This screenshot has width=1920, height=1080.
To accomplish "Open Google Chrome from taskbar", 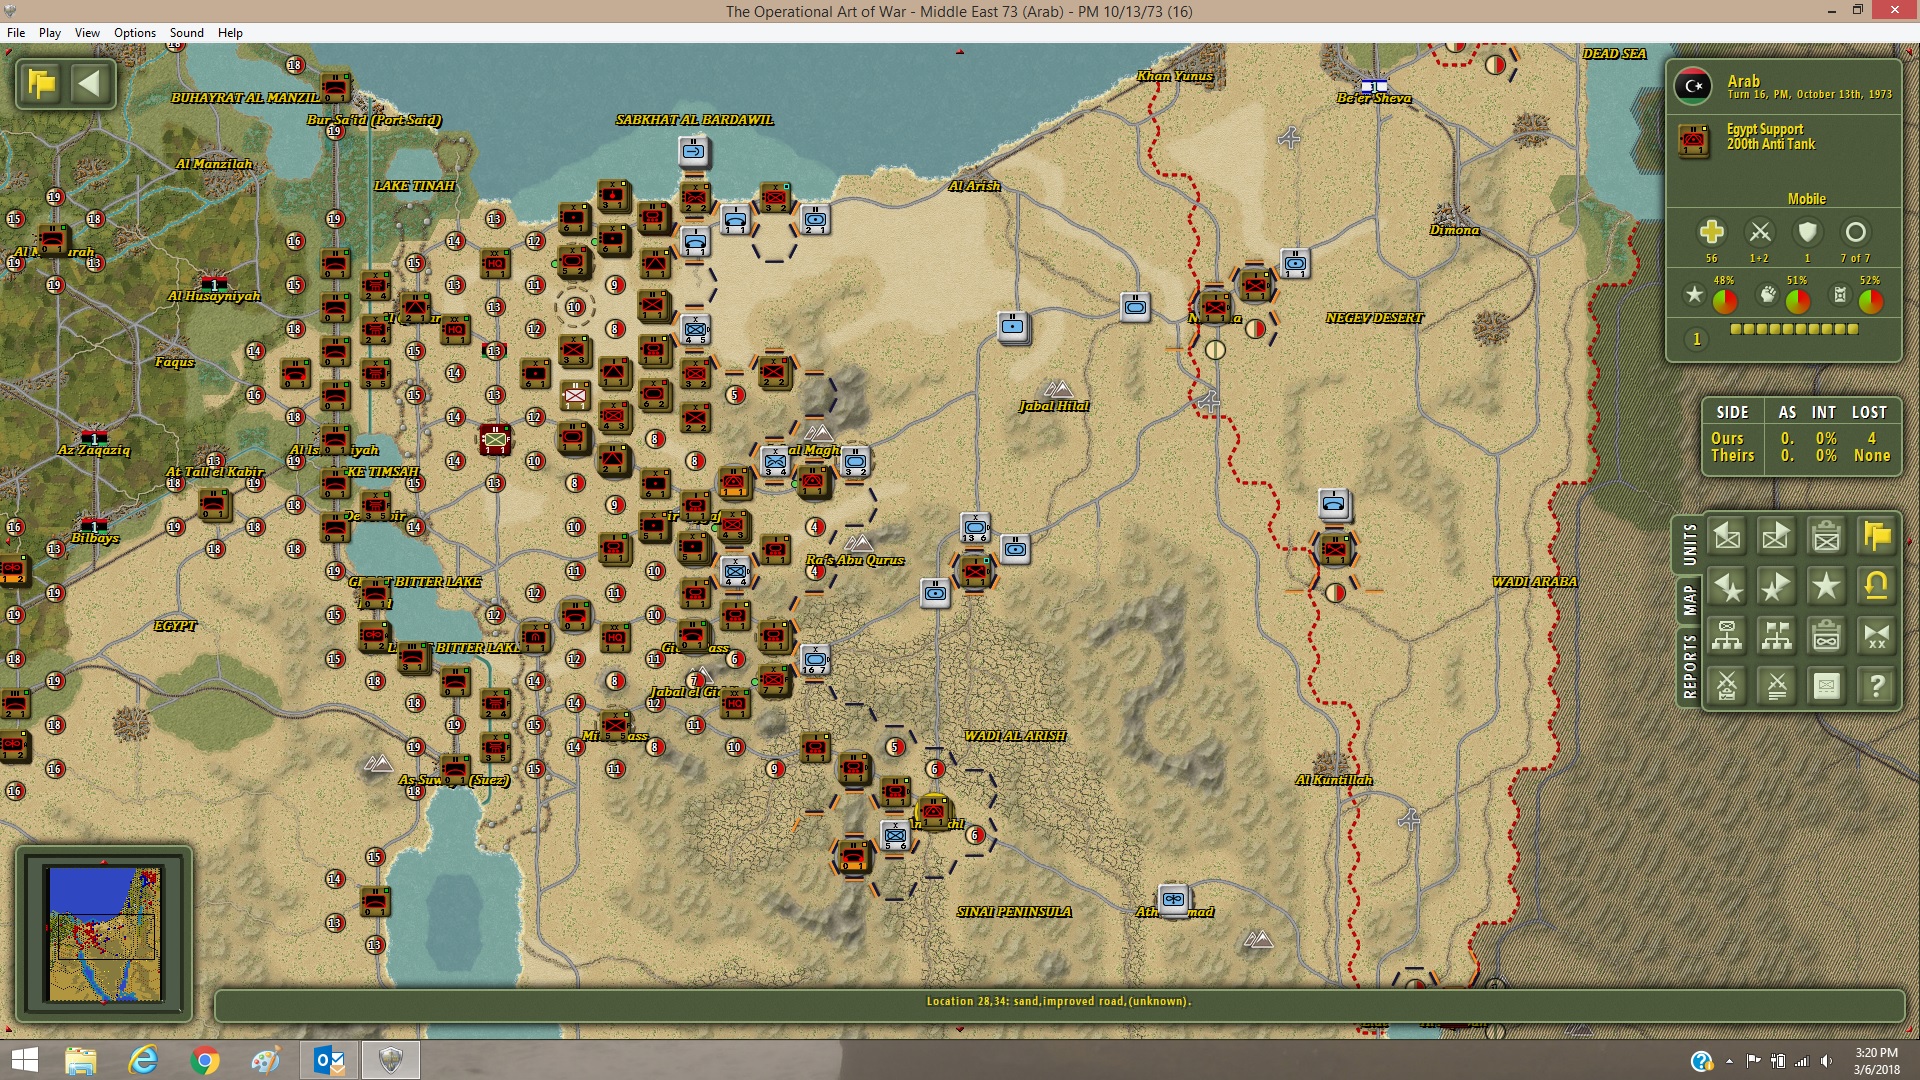I will coord(205,1060).
